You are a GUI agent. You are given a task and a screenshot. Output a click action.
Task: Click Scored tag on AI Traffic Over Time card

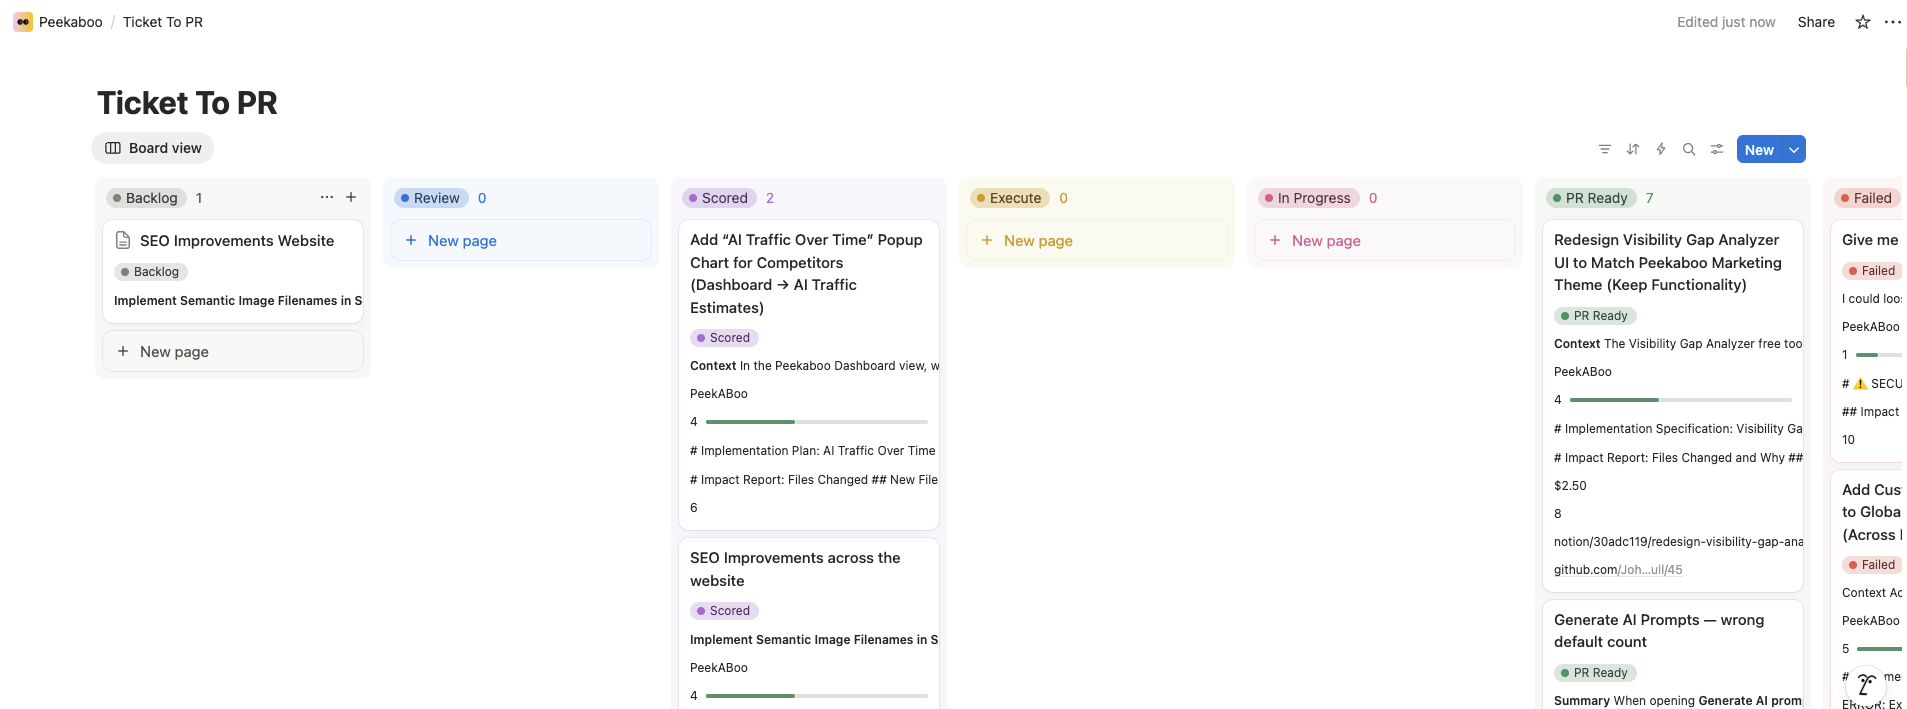pyautogui.click(x=724, y=338)
